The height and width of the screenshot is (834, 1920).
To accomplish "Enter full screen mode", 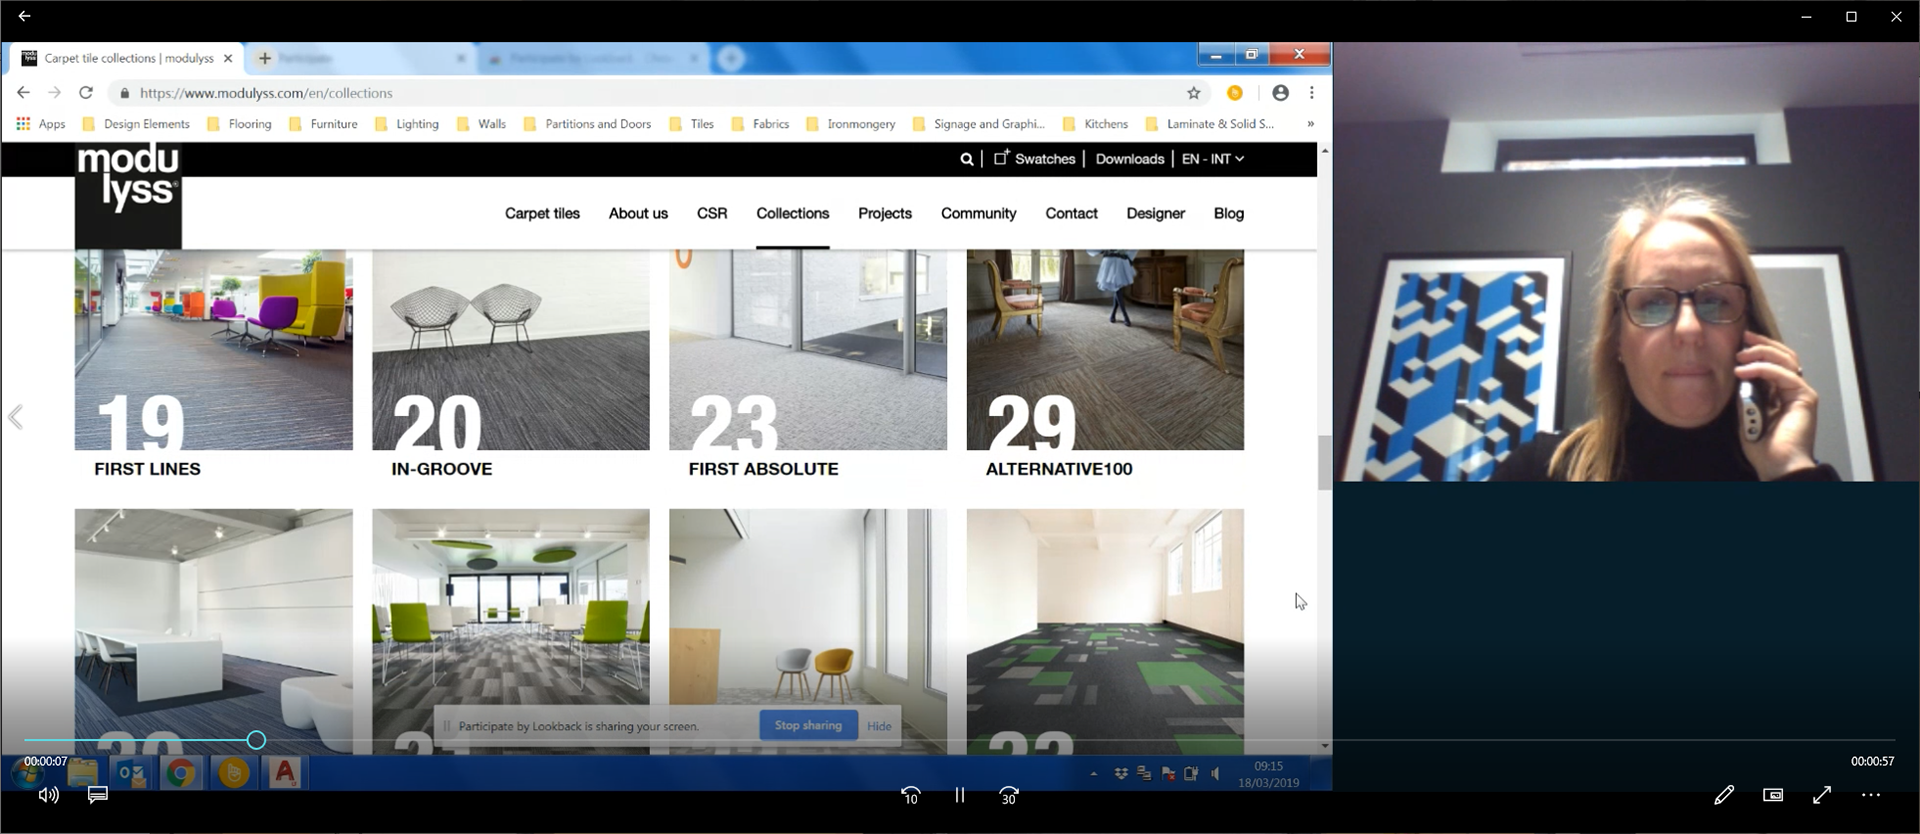I will tap(1822, 795).
